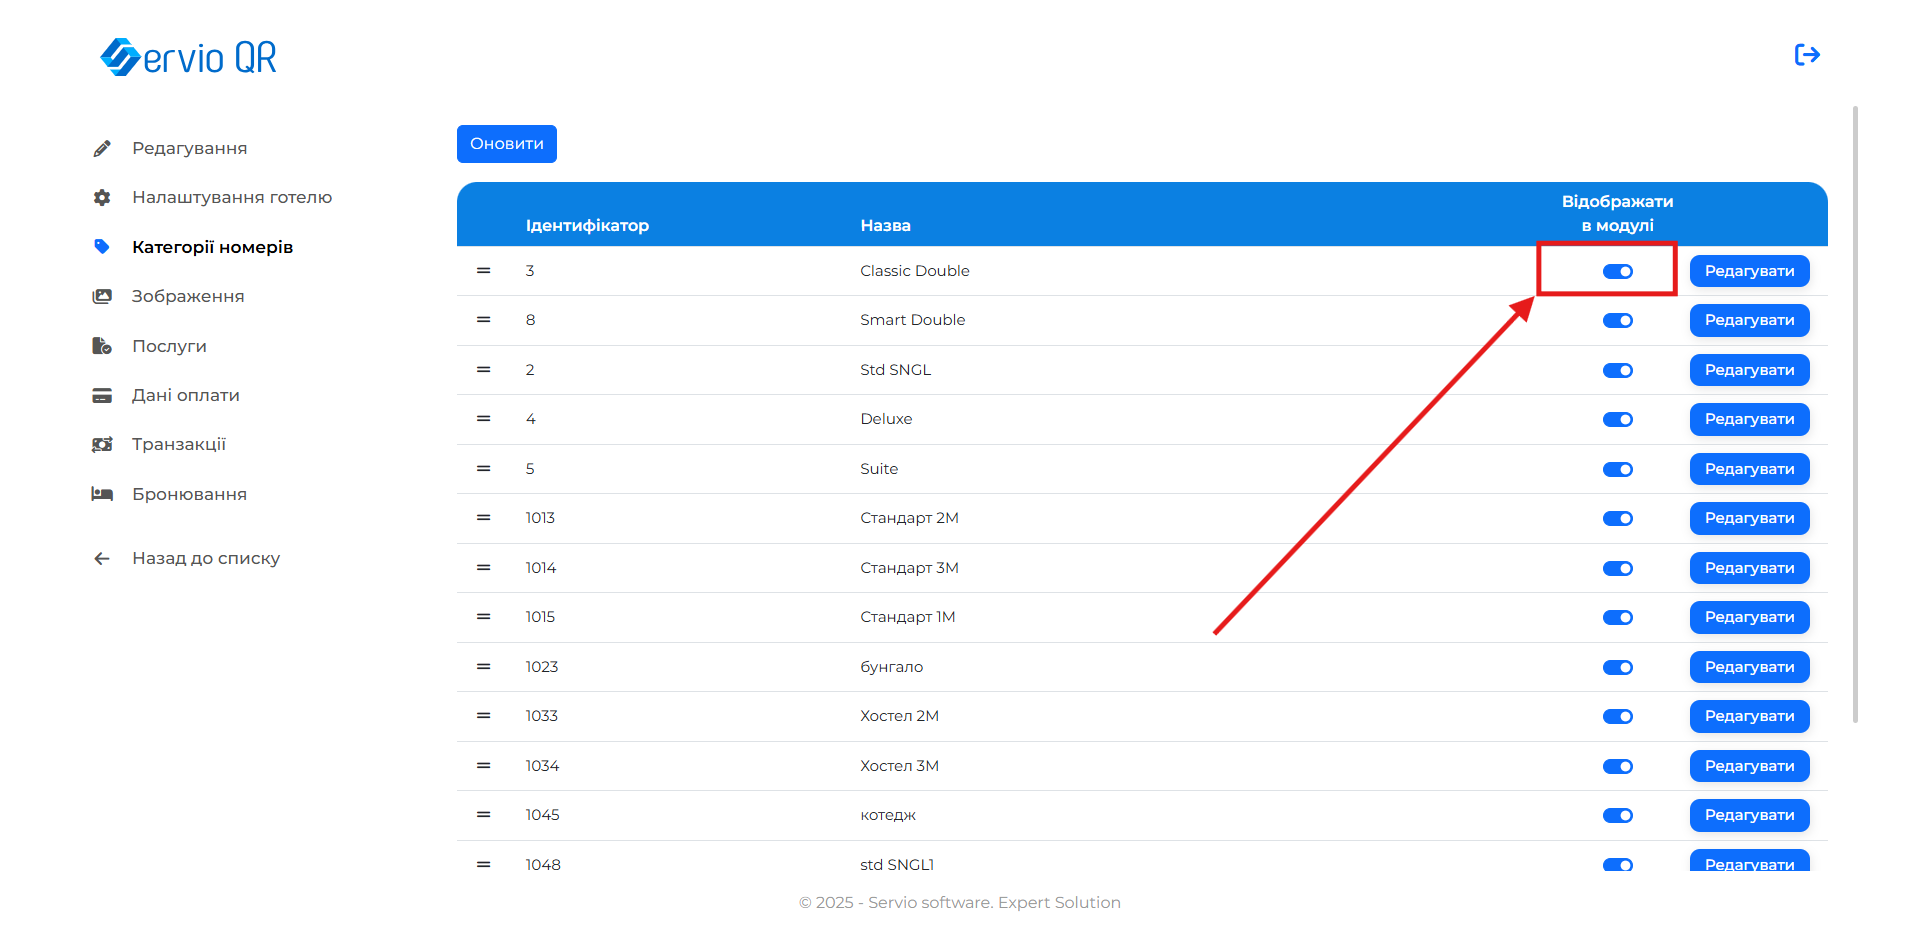Click the images icon beside Зображення
1920x942 pixels.
(102, 297)
